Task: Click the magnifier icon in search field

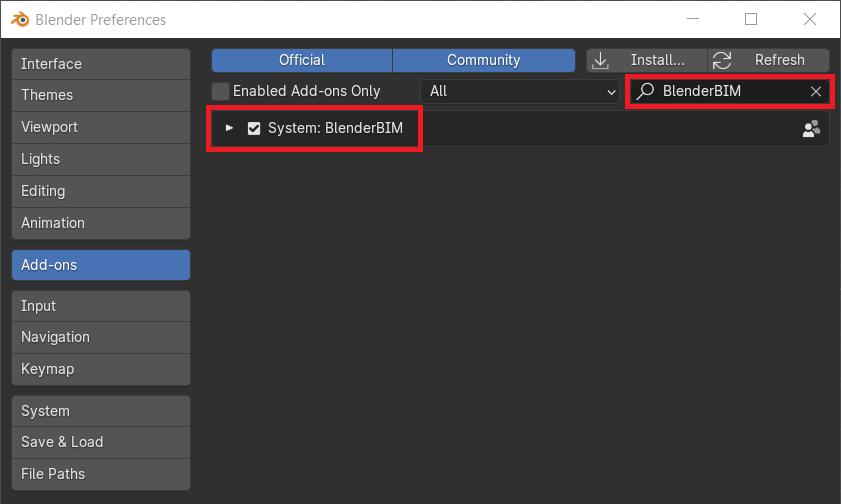Action: 645,91
